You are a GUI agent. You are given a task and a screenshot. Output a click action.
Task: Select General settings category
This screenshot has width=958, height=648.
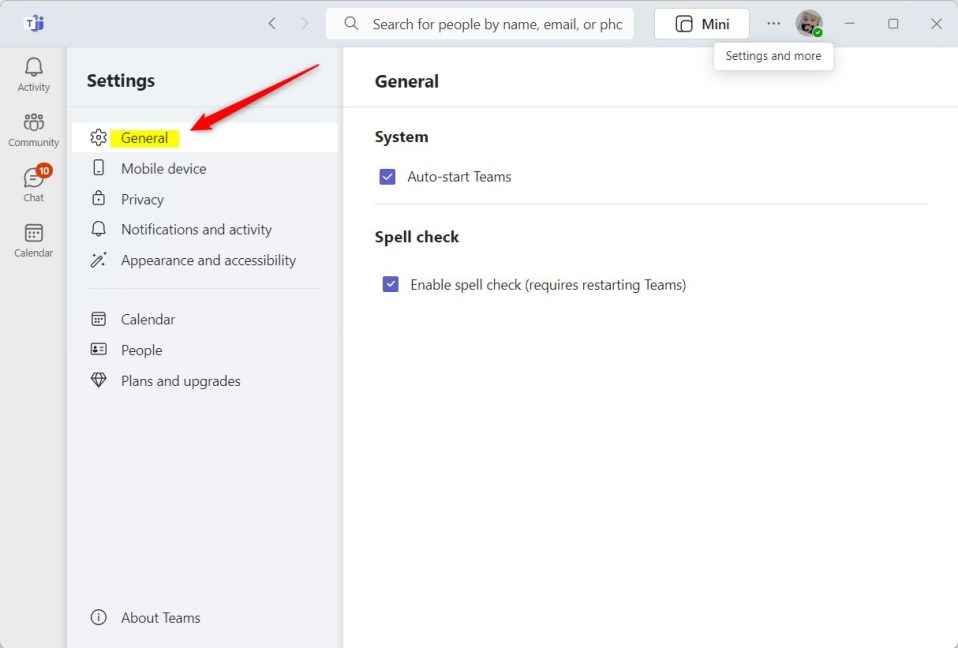click(x=205, y=137)
